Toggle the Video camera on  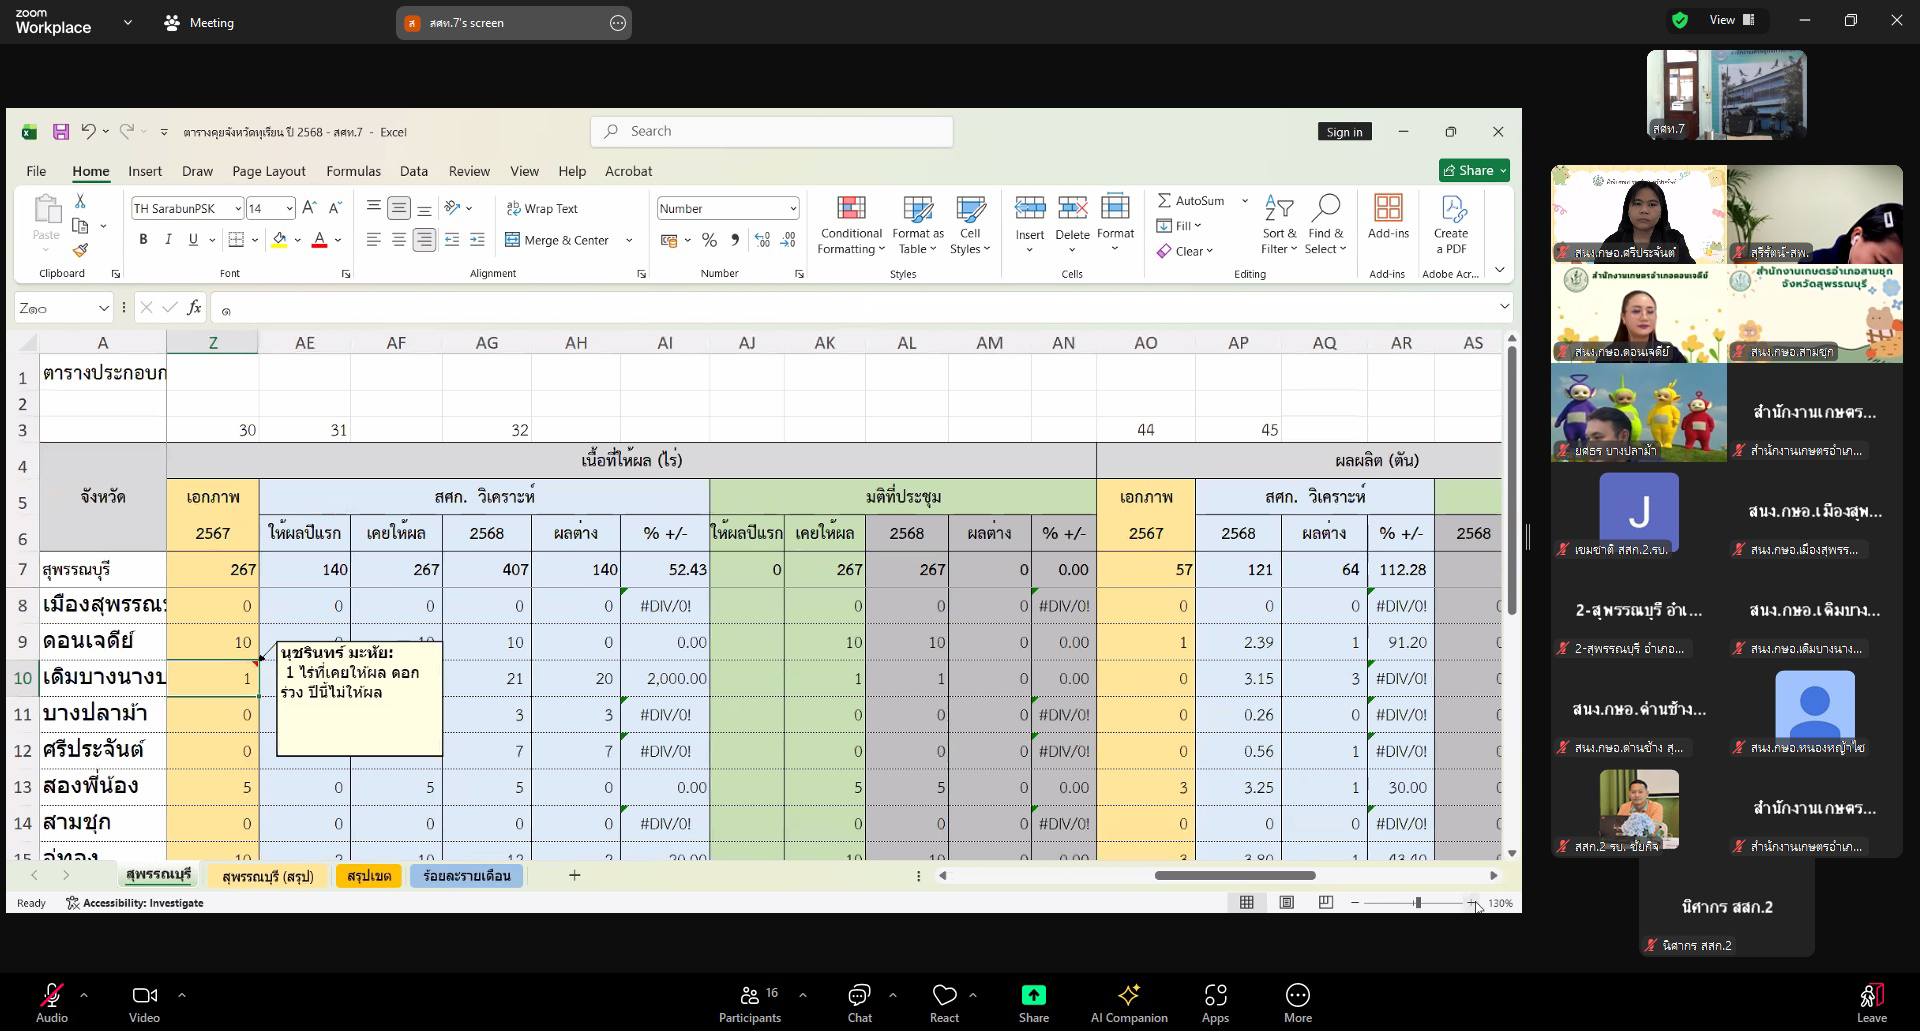(x=144, y=995)
